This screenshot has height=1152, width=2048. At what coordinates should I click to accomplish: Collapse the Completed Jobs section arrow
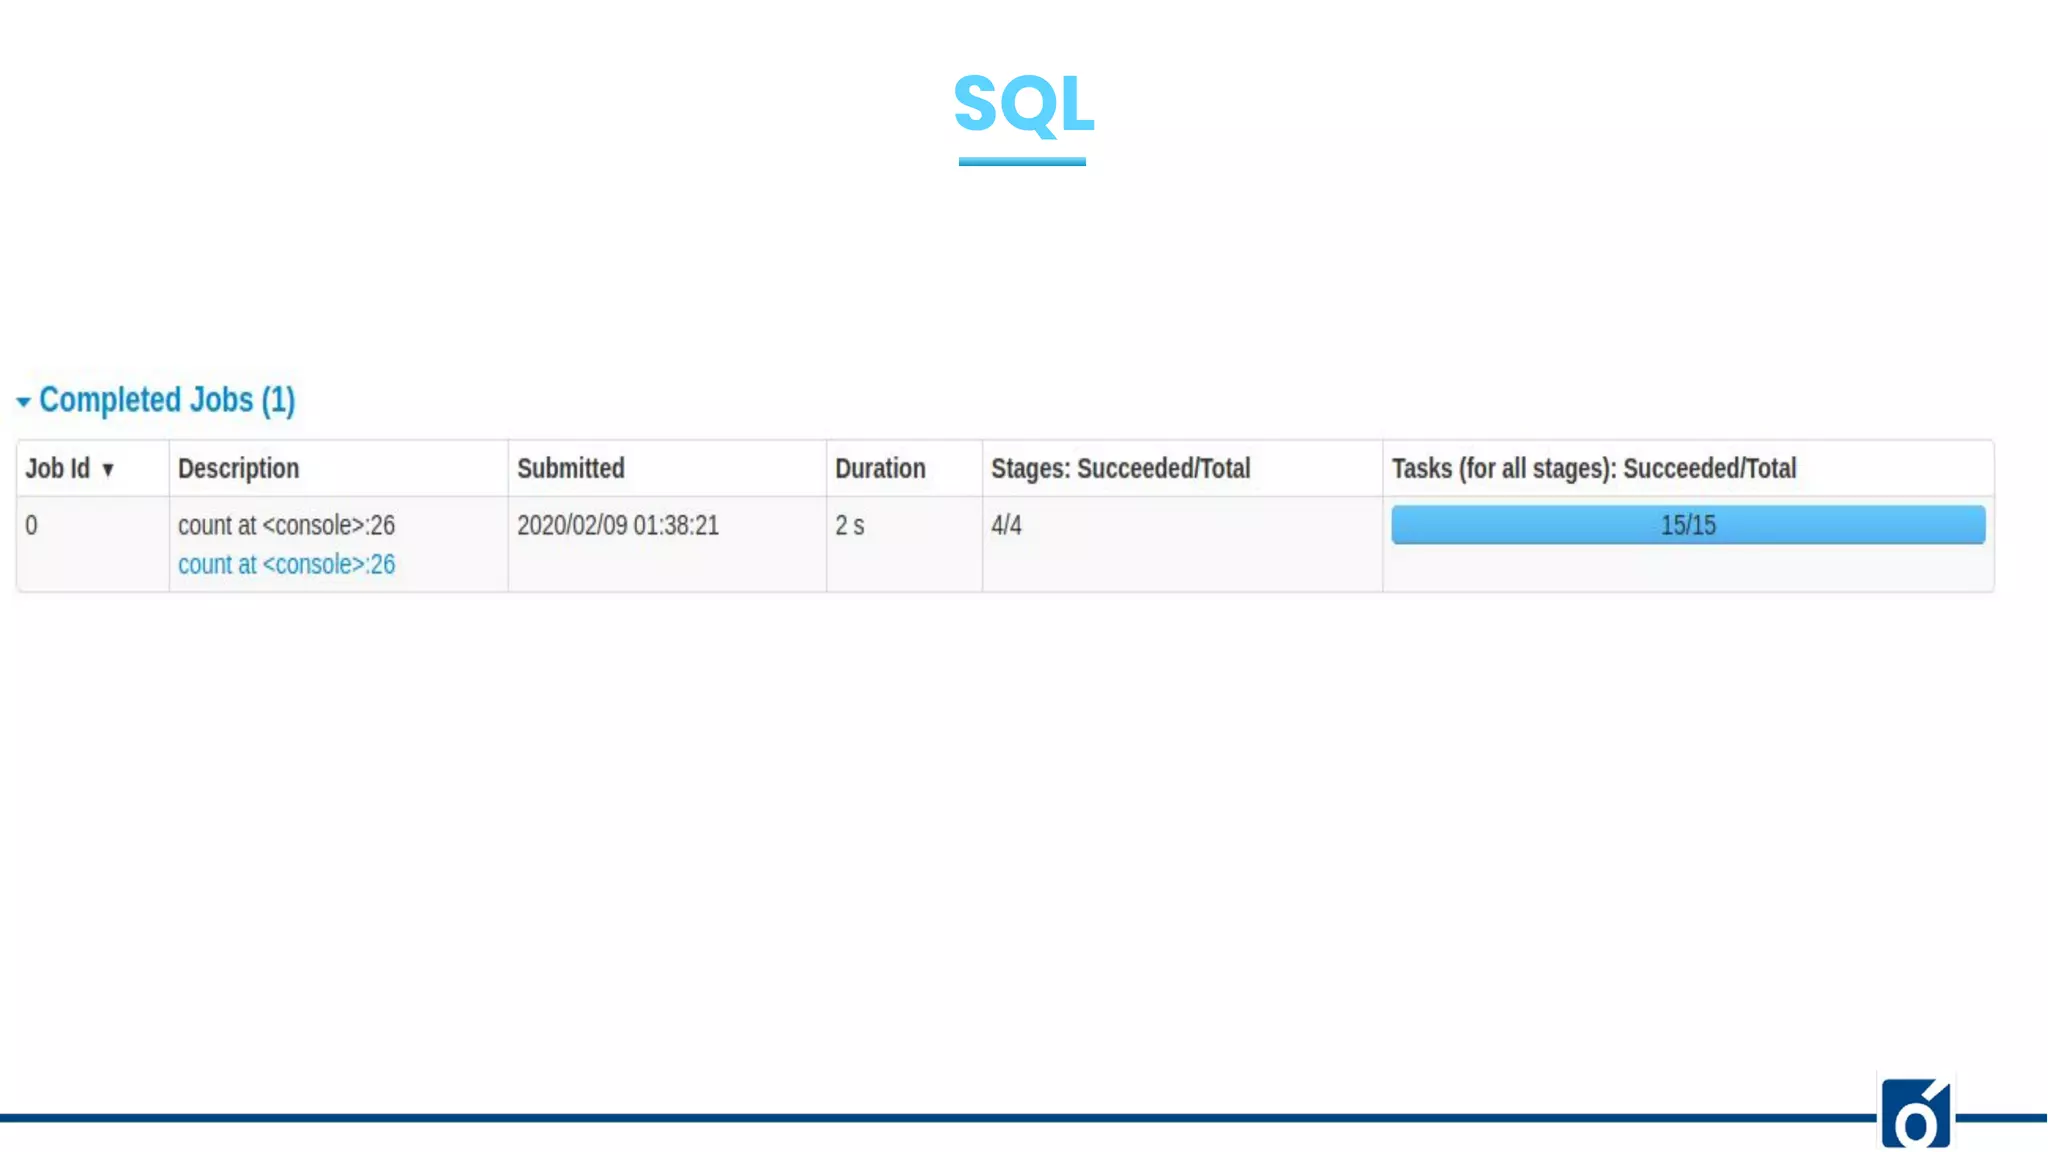pos(23,402)
